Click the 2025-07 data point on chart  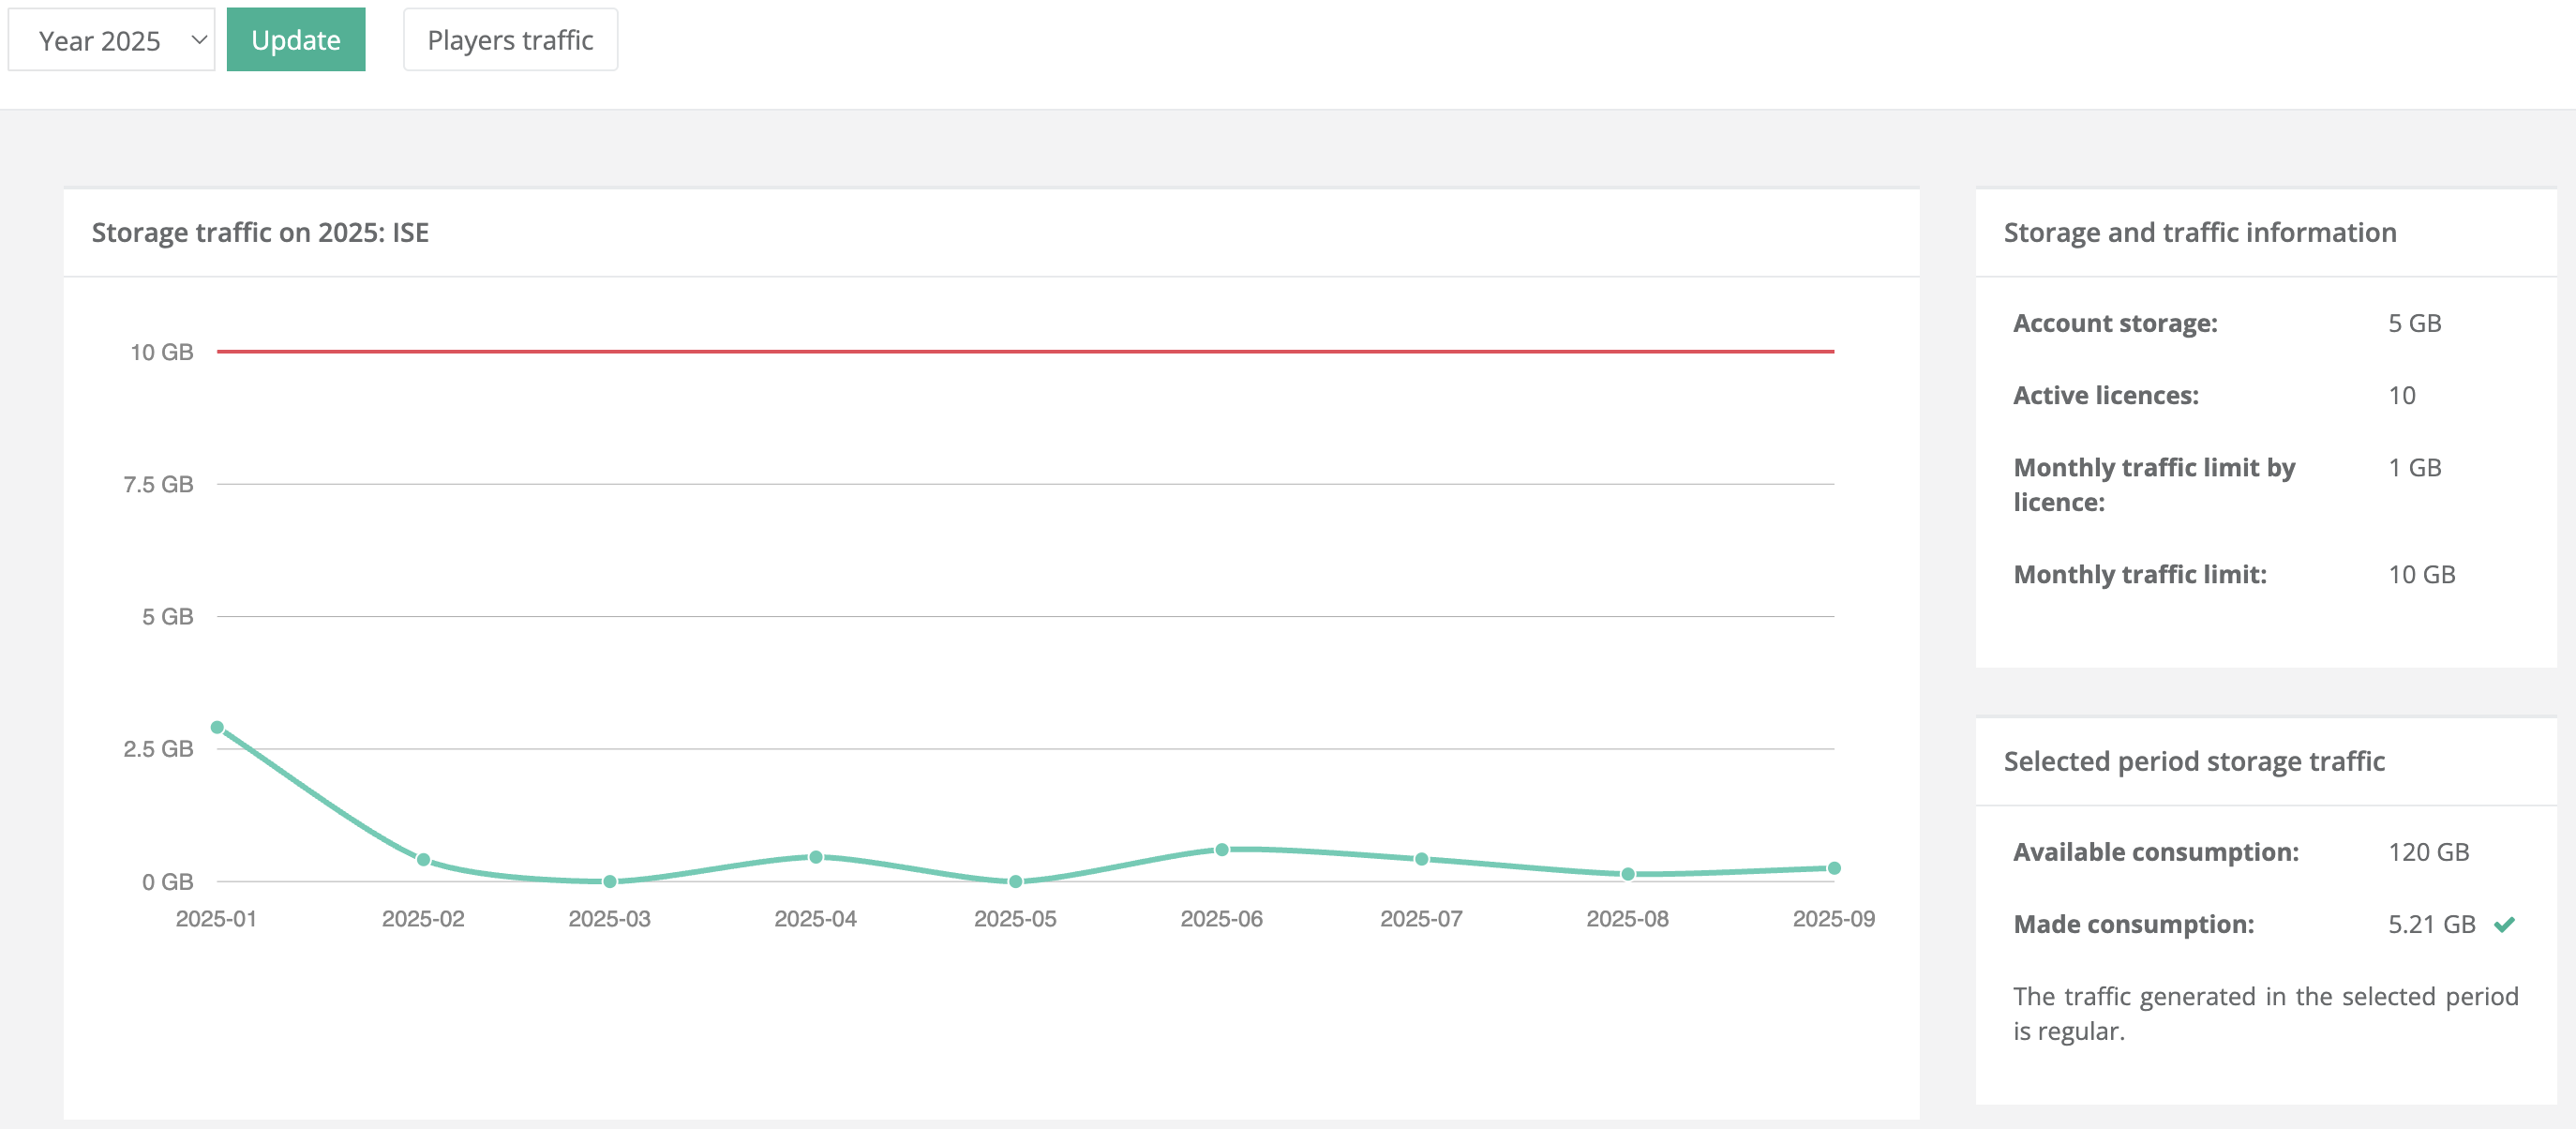[x=1421, y=859]
